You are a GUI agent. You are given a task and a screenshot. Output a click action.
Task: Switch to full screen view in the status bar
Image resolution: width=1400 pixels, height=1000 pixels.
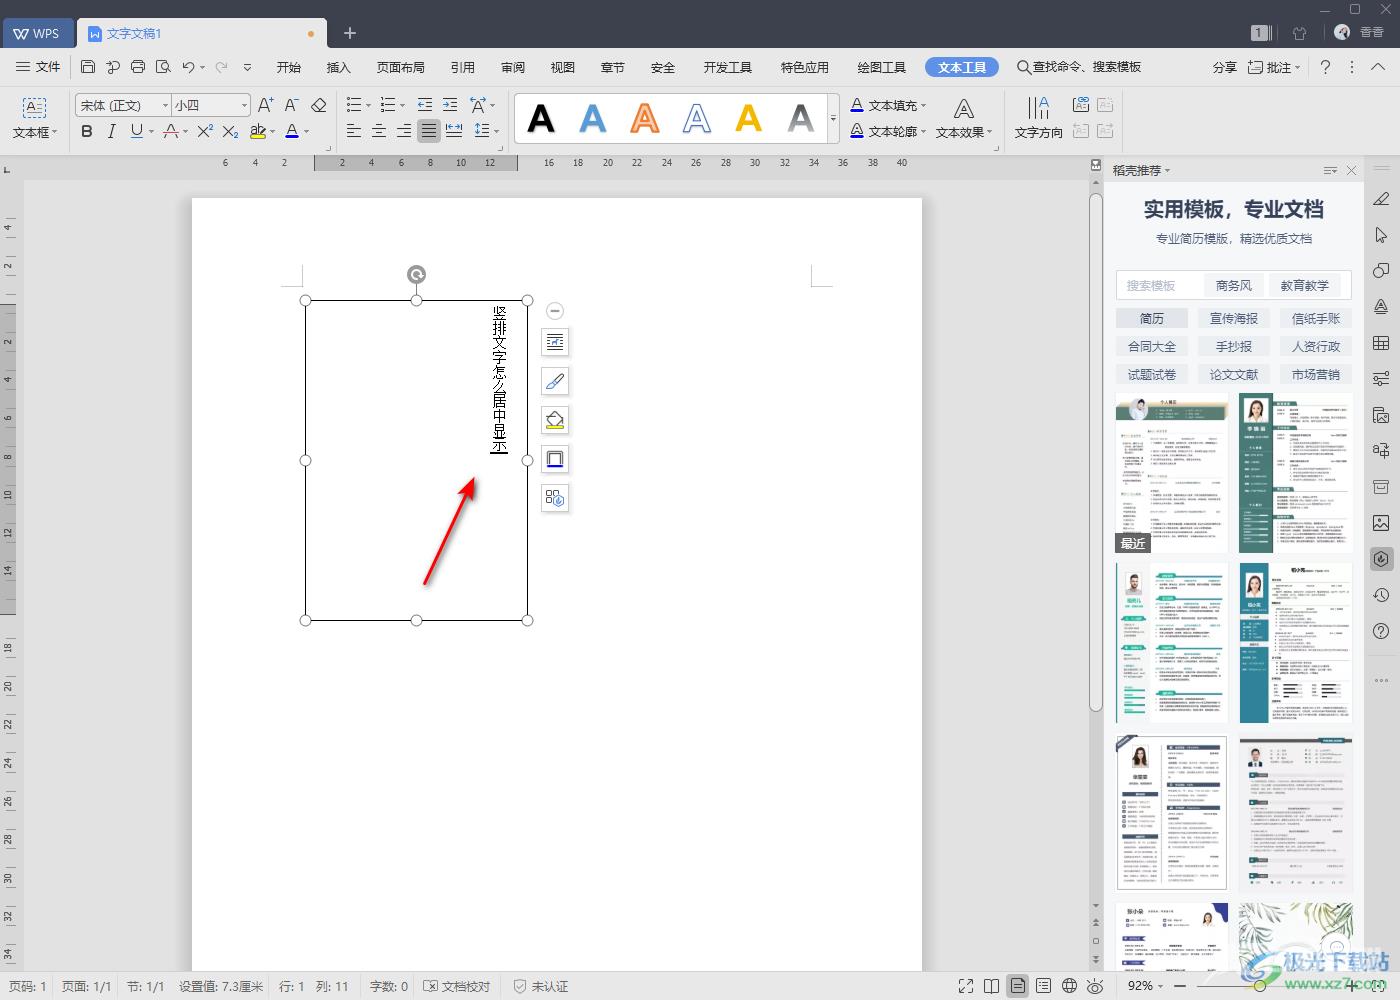[x=965, y=986]
